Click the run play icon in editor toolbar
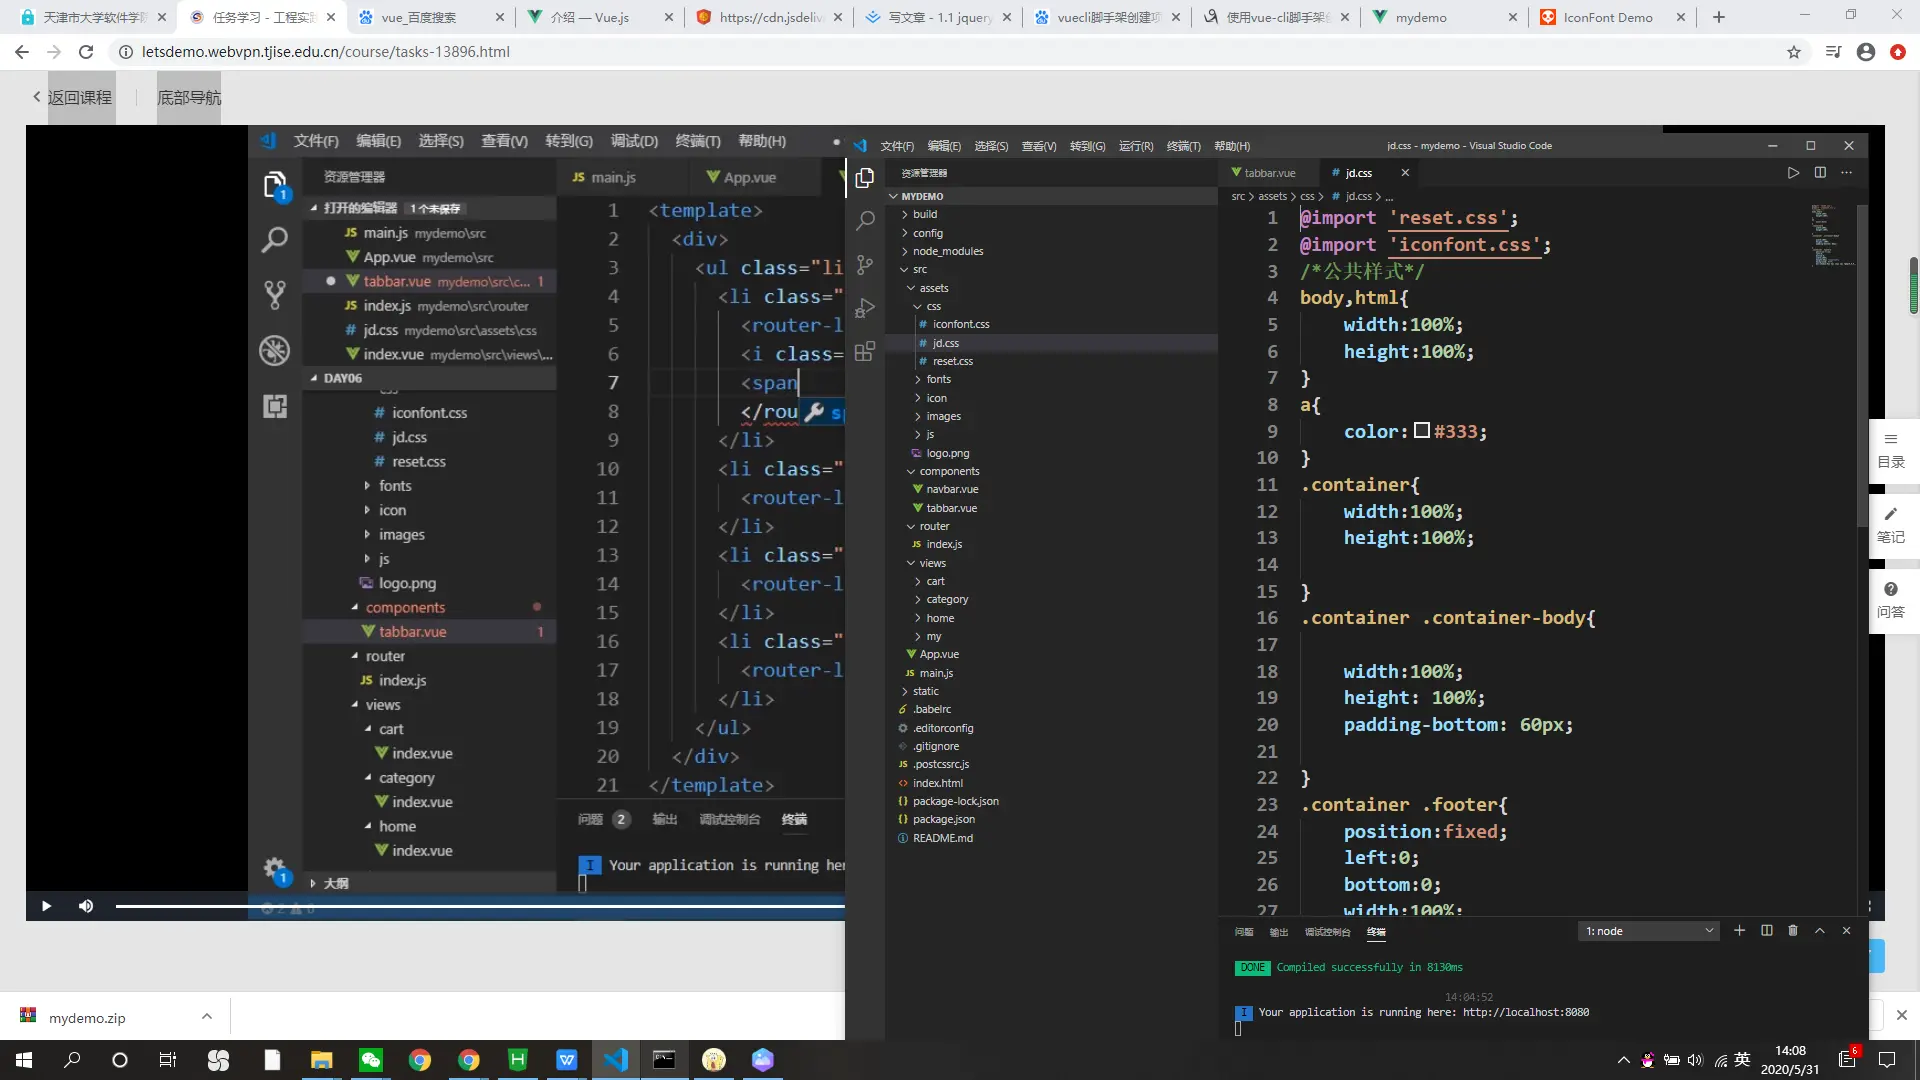The height and width of the screenshot is (1080, 1920). [x=1793, y=173]
